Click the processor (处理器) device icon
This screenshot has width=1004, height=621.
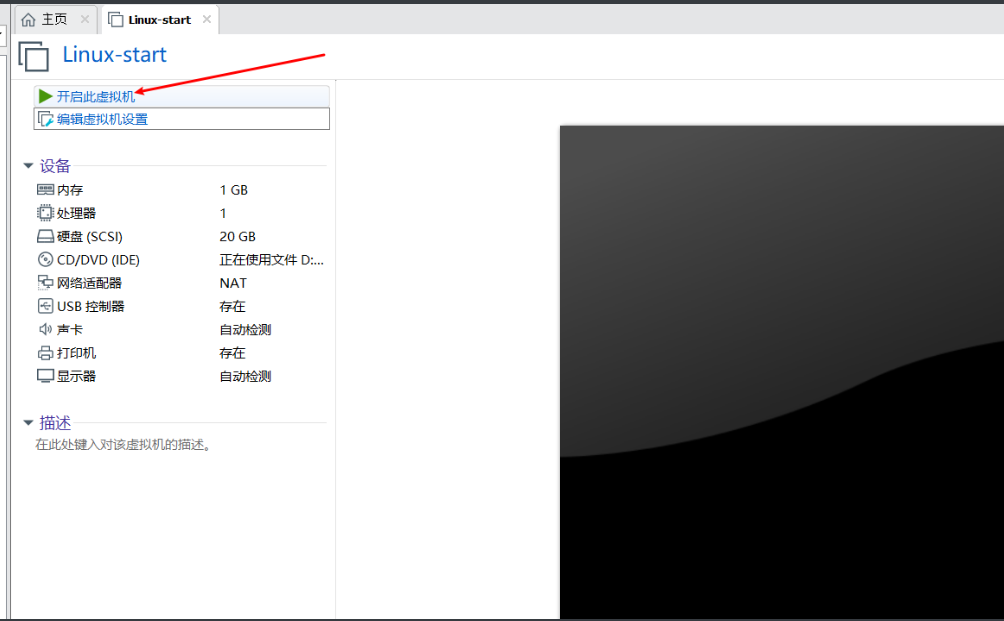(x=45, y=213)
